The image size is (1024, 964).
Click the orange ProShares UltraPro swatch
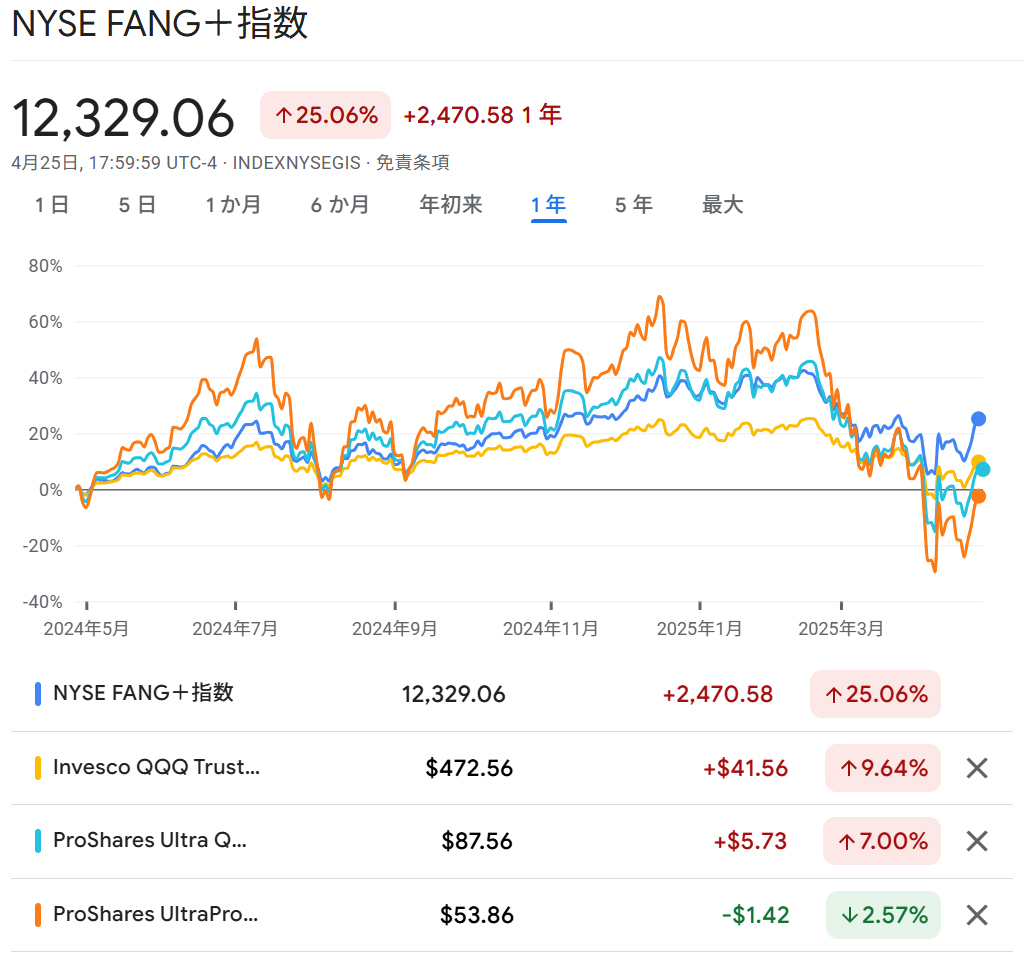tap(38, 915)
